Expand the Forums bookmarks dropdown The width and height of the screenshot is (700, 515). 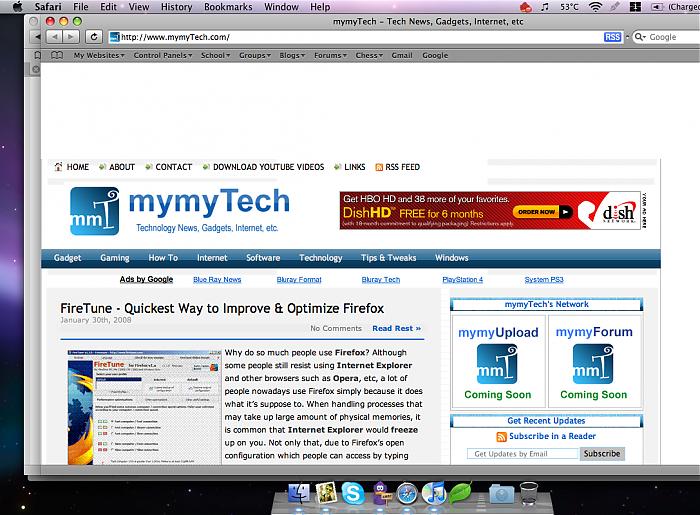330,55
